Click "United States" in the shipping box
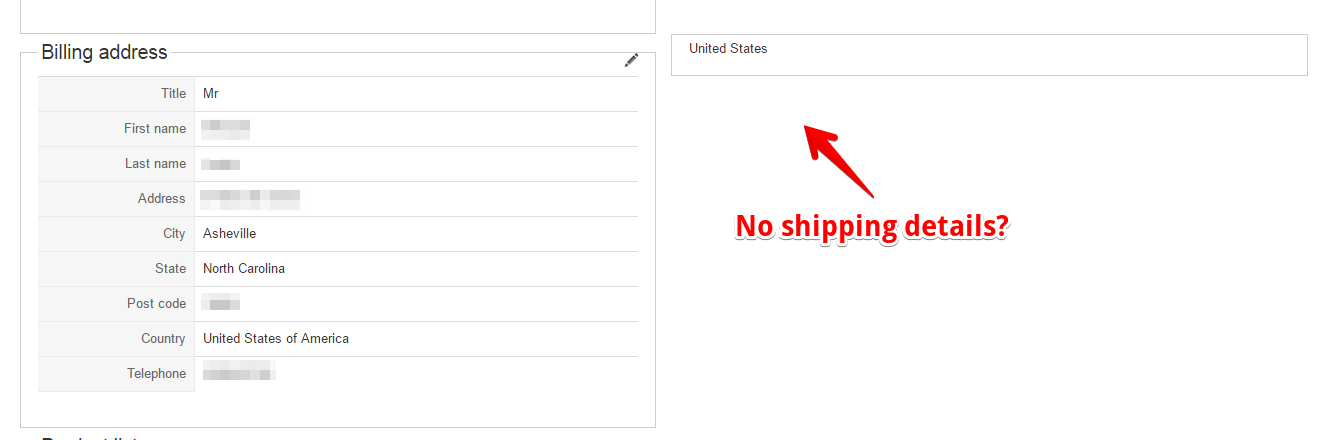Screen dimensions: 1332x440 (x=728, y=49)
